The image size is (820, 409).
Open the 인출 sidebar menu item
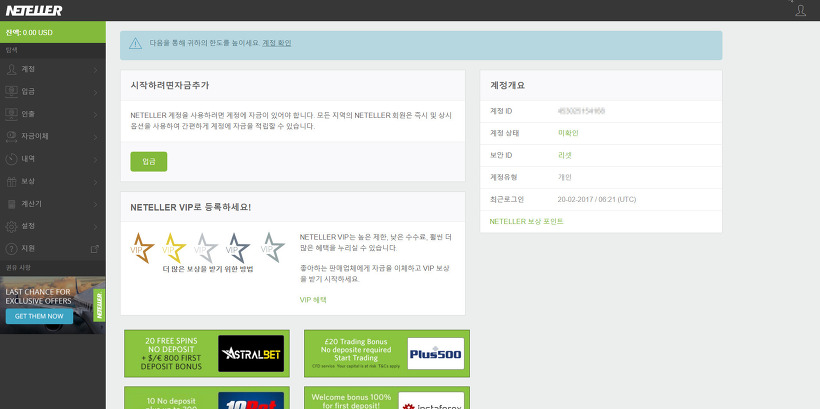pyautogui.click(x=53, y=114)
